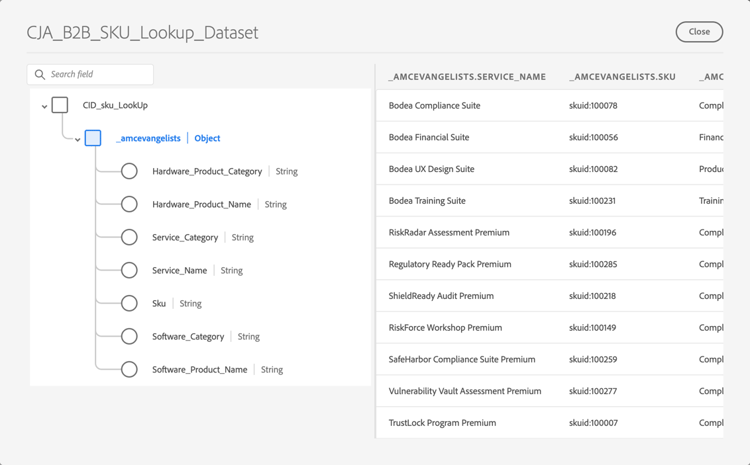This screenshot has height=465, width=750.
Task: Collapse the _amcevangelists object node
Action: (x=78, y=139)
